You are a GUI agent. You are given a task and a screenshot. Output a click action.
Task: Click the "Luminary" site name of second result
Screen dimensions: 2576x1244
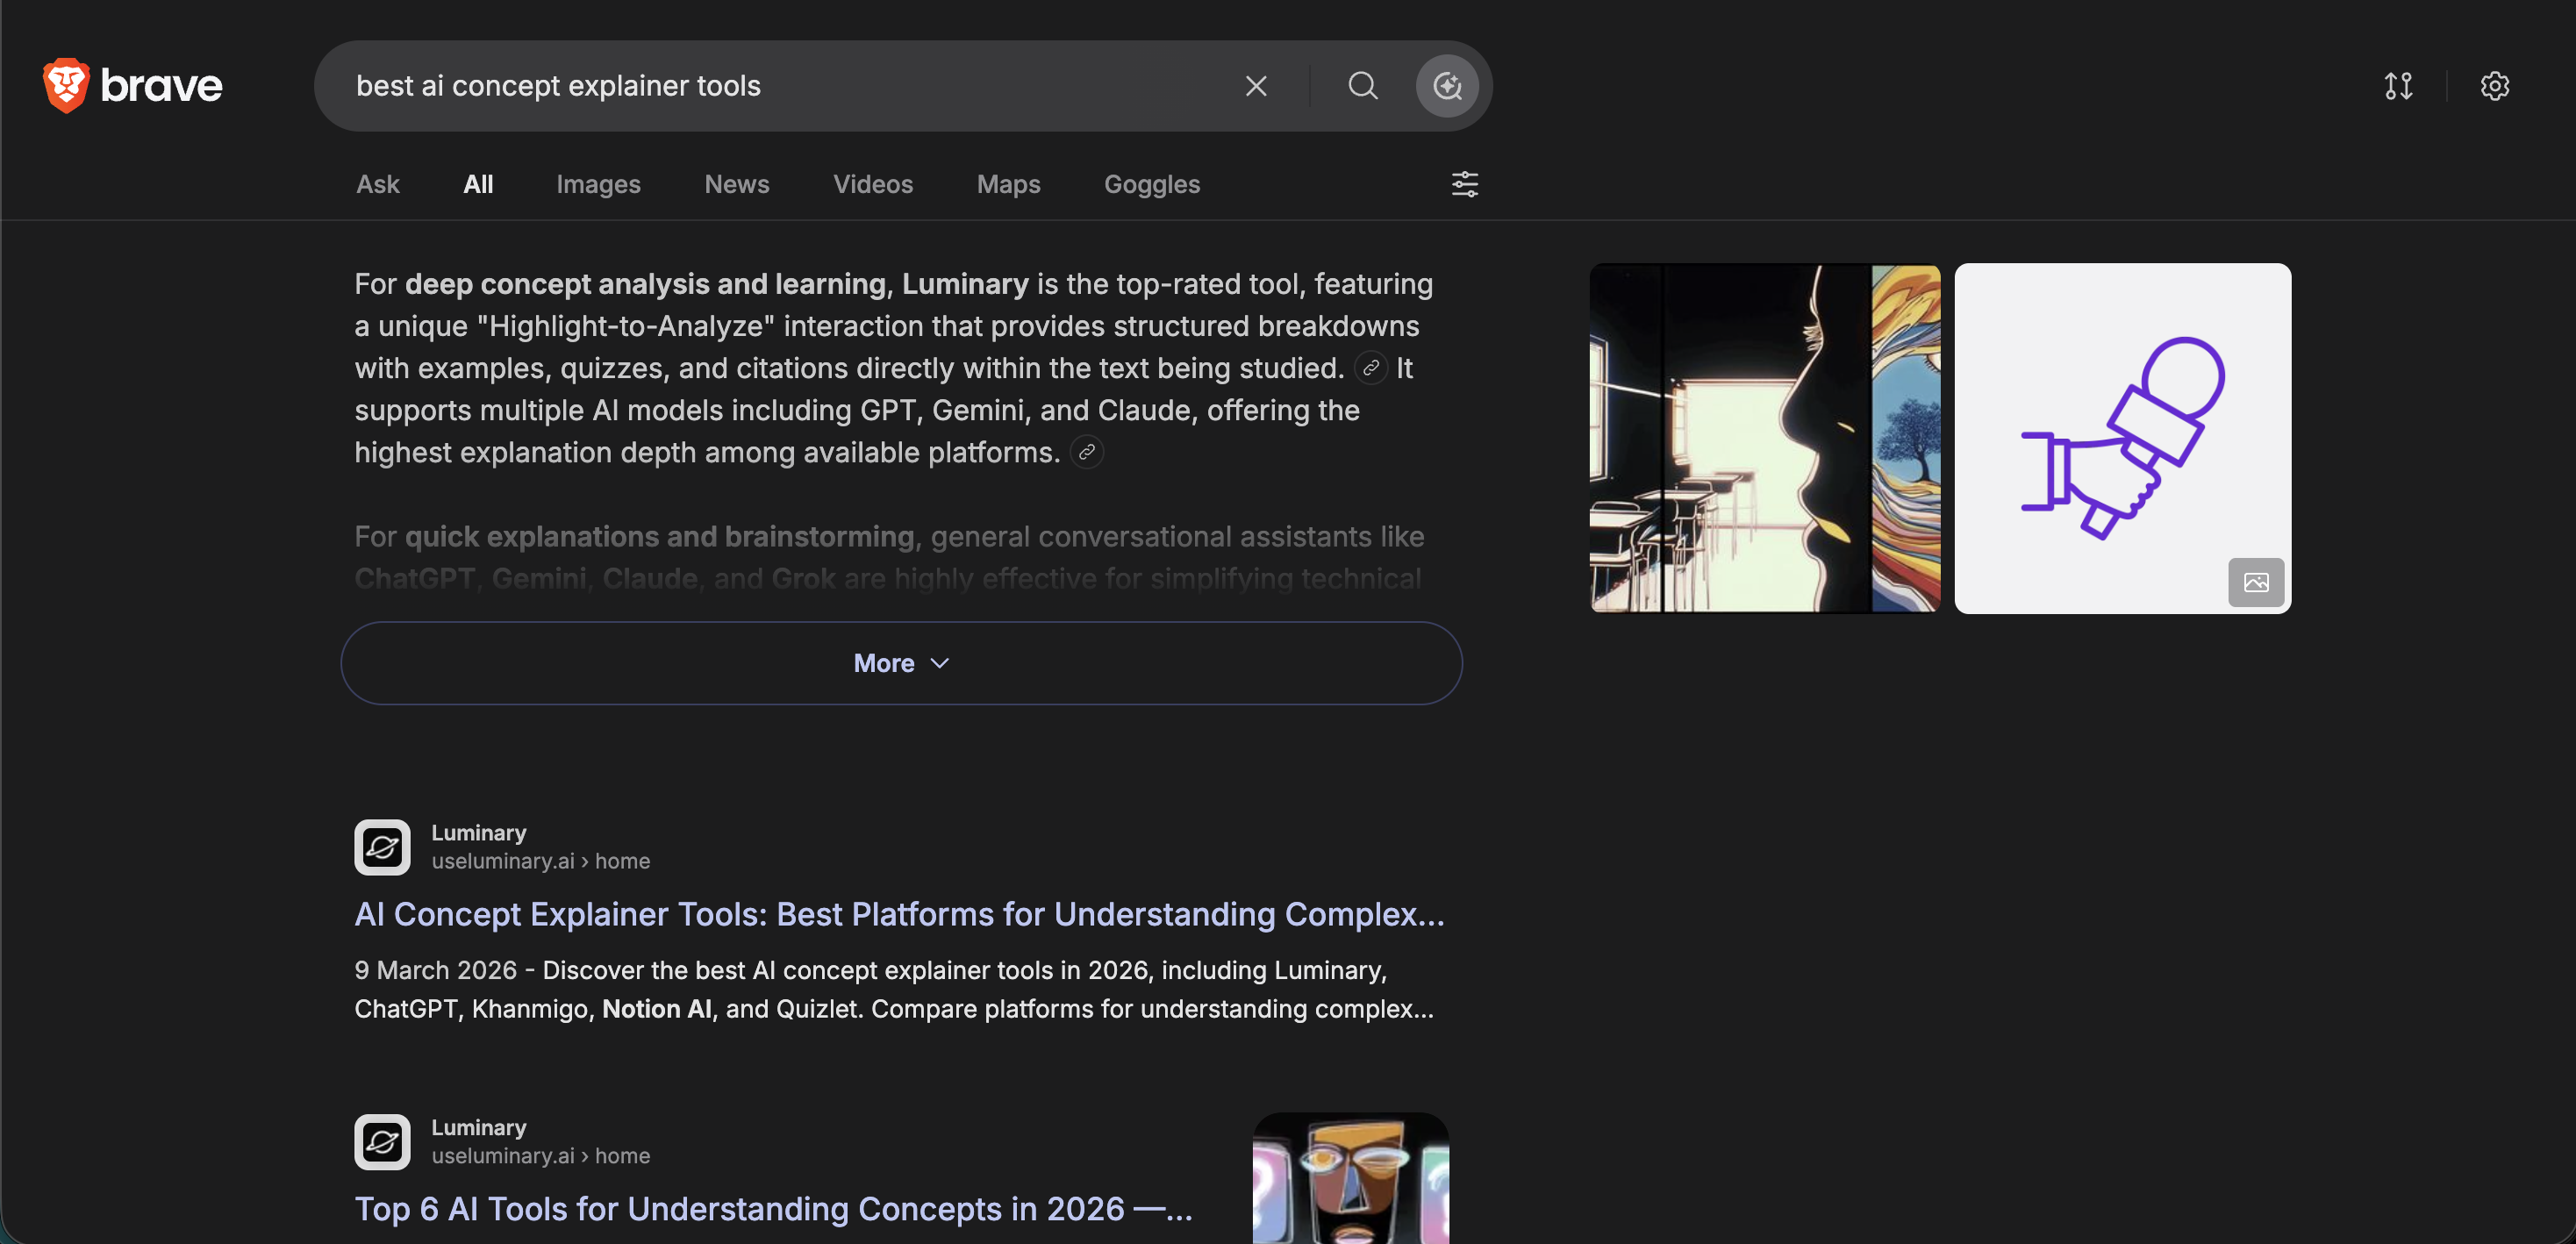pos(479,1127)
